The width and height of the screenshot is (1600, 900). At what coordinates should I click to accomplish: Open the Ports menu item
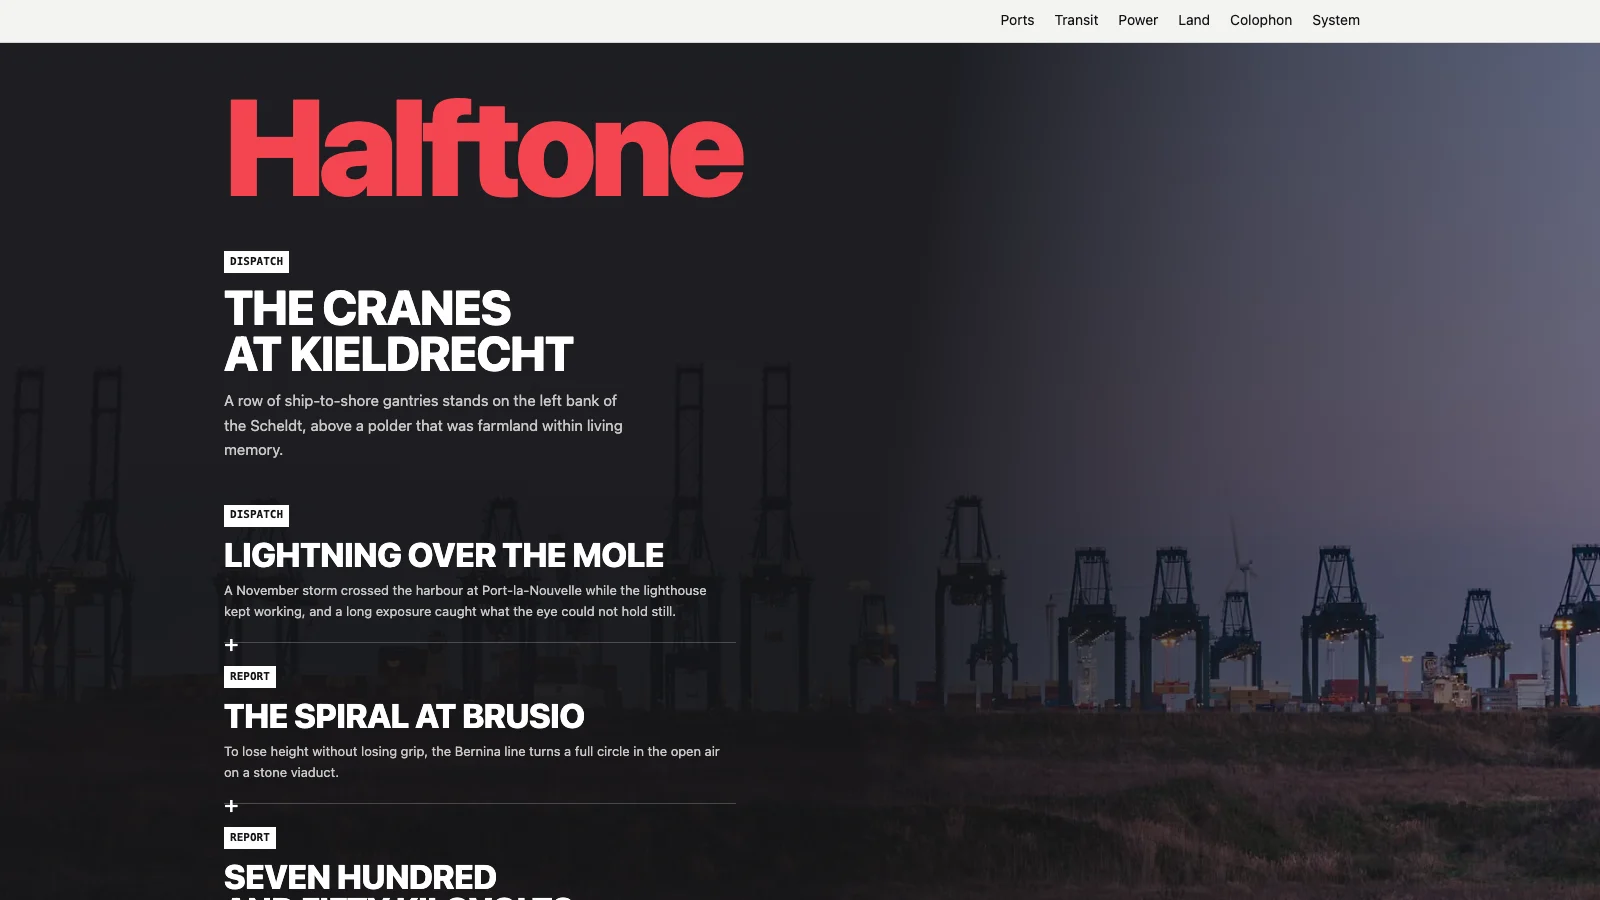tap(1017, 20)
